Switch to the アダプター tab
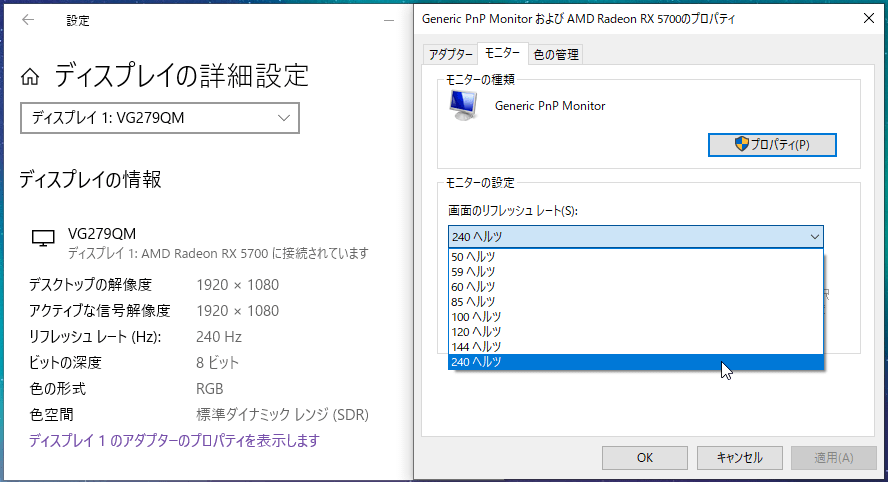 450,54
